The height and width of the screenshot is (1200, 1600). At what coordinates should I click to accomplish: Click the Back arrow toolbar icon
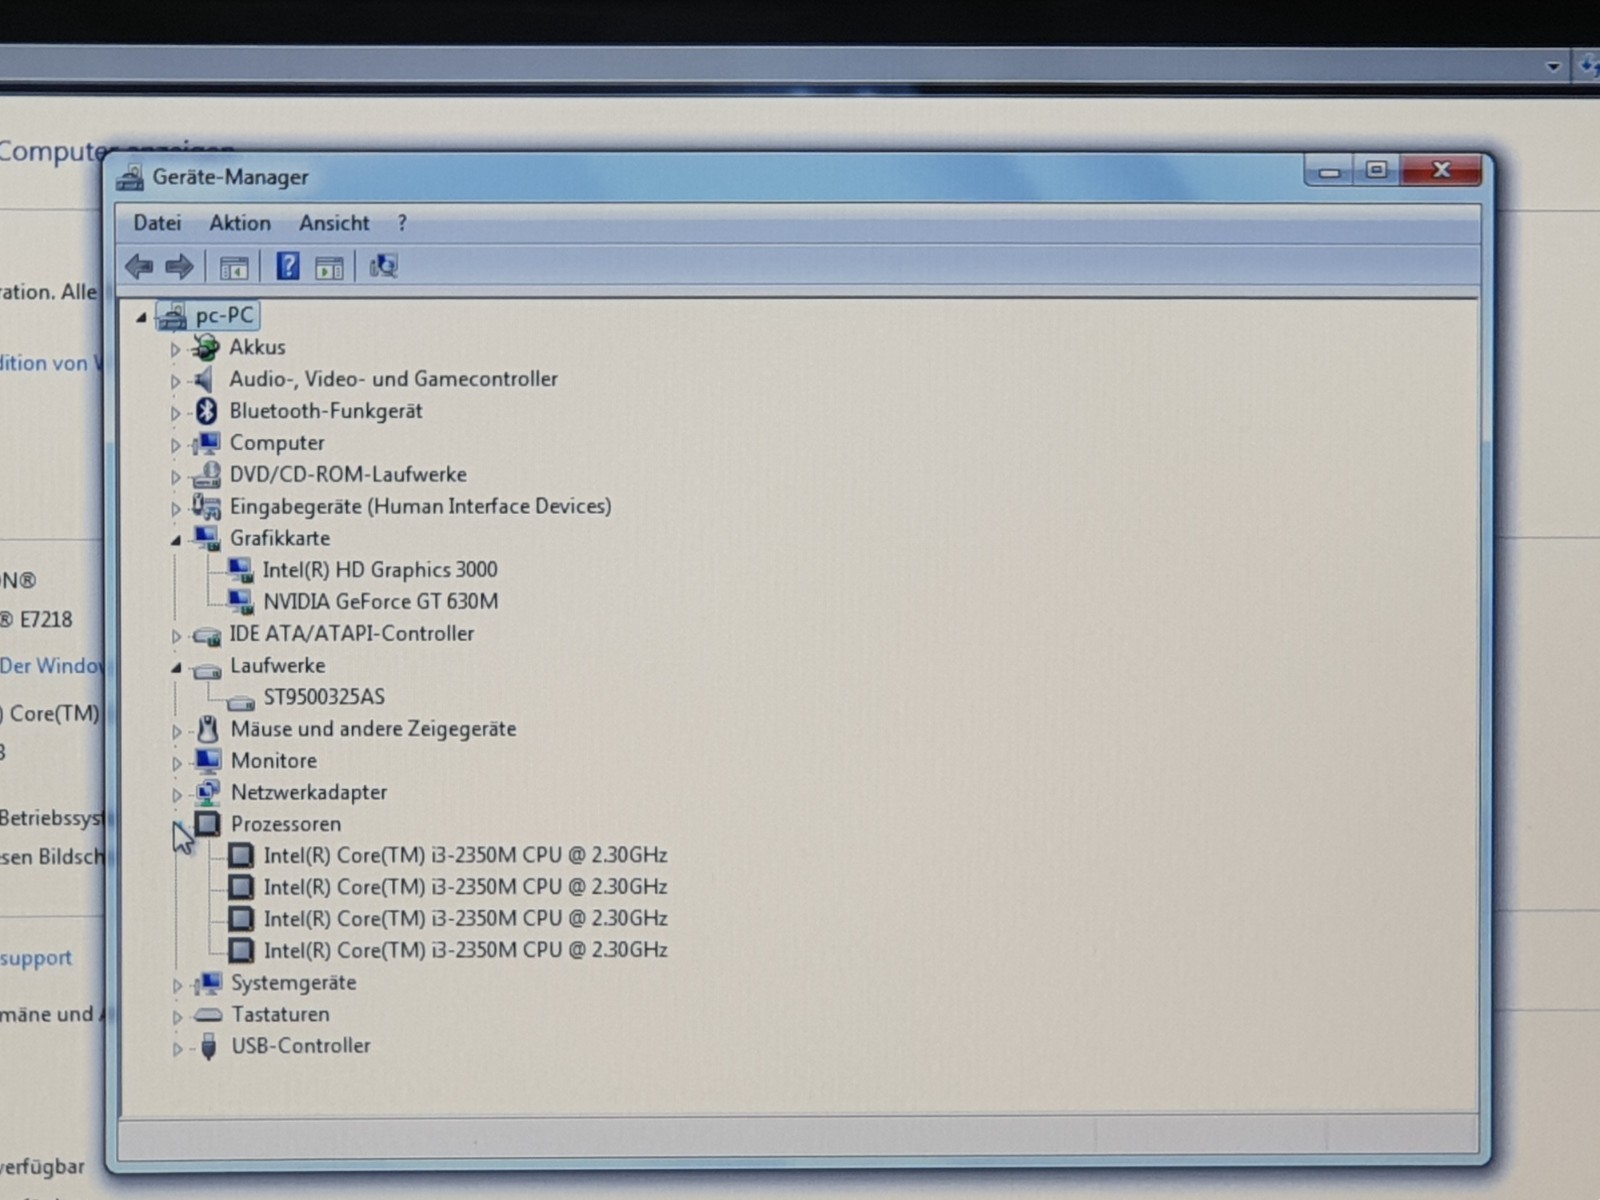(139, 266)
